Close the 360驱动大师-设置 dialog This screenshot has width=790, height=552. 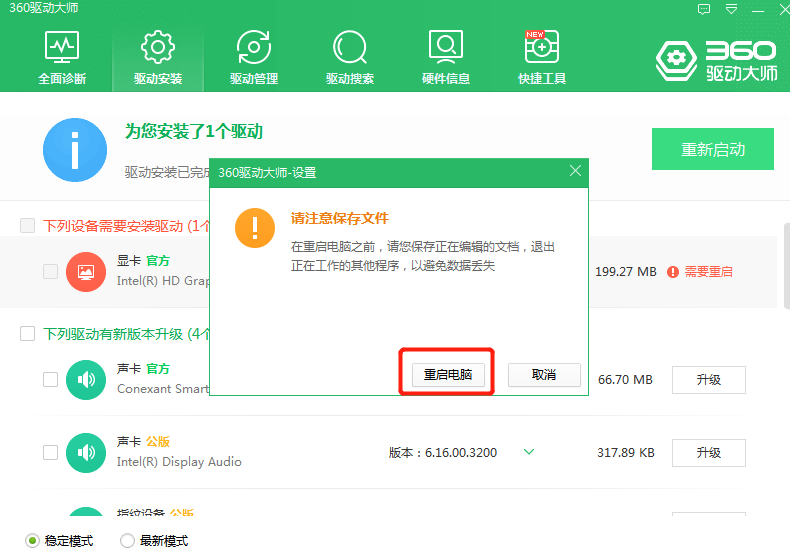click(575, 171)
